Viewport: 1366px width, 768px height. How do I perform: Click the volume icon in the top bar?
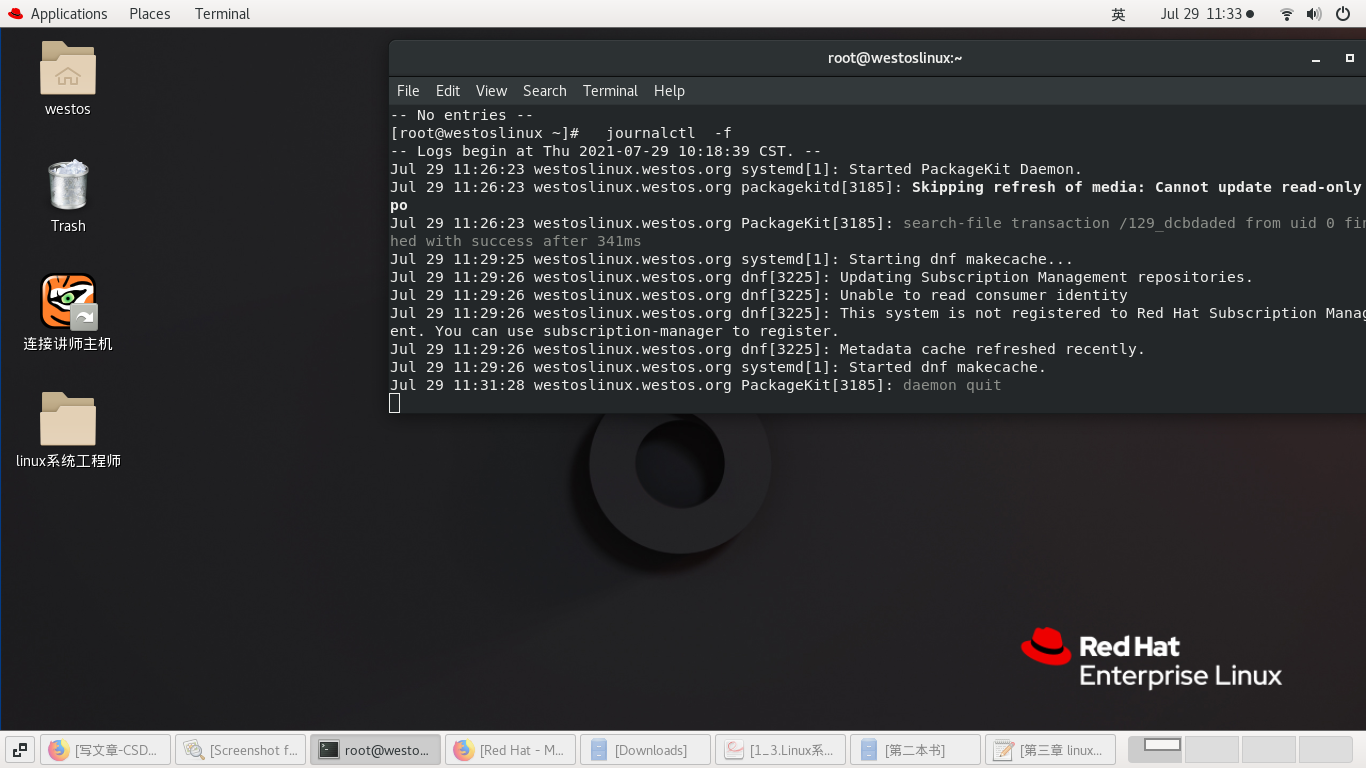1312,14
